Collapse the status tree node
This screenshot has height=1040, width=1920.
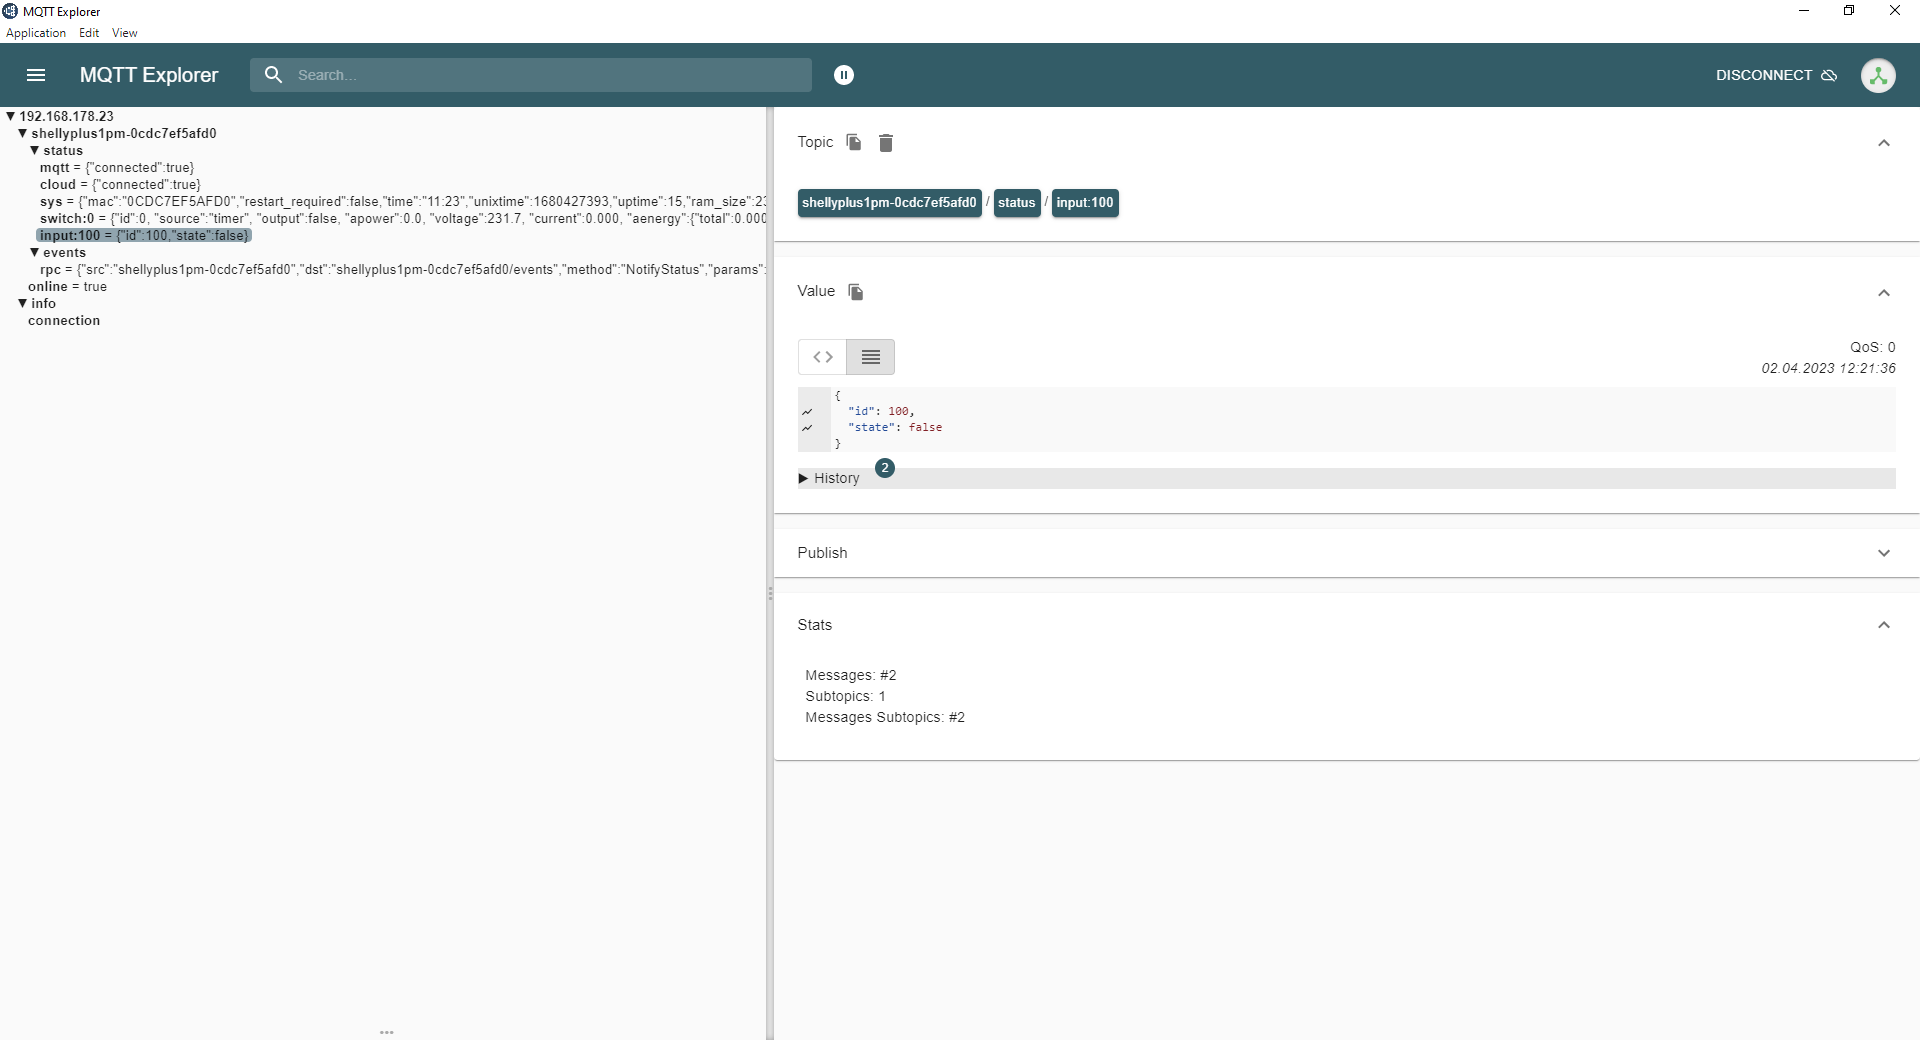[x=35, y=151]
